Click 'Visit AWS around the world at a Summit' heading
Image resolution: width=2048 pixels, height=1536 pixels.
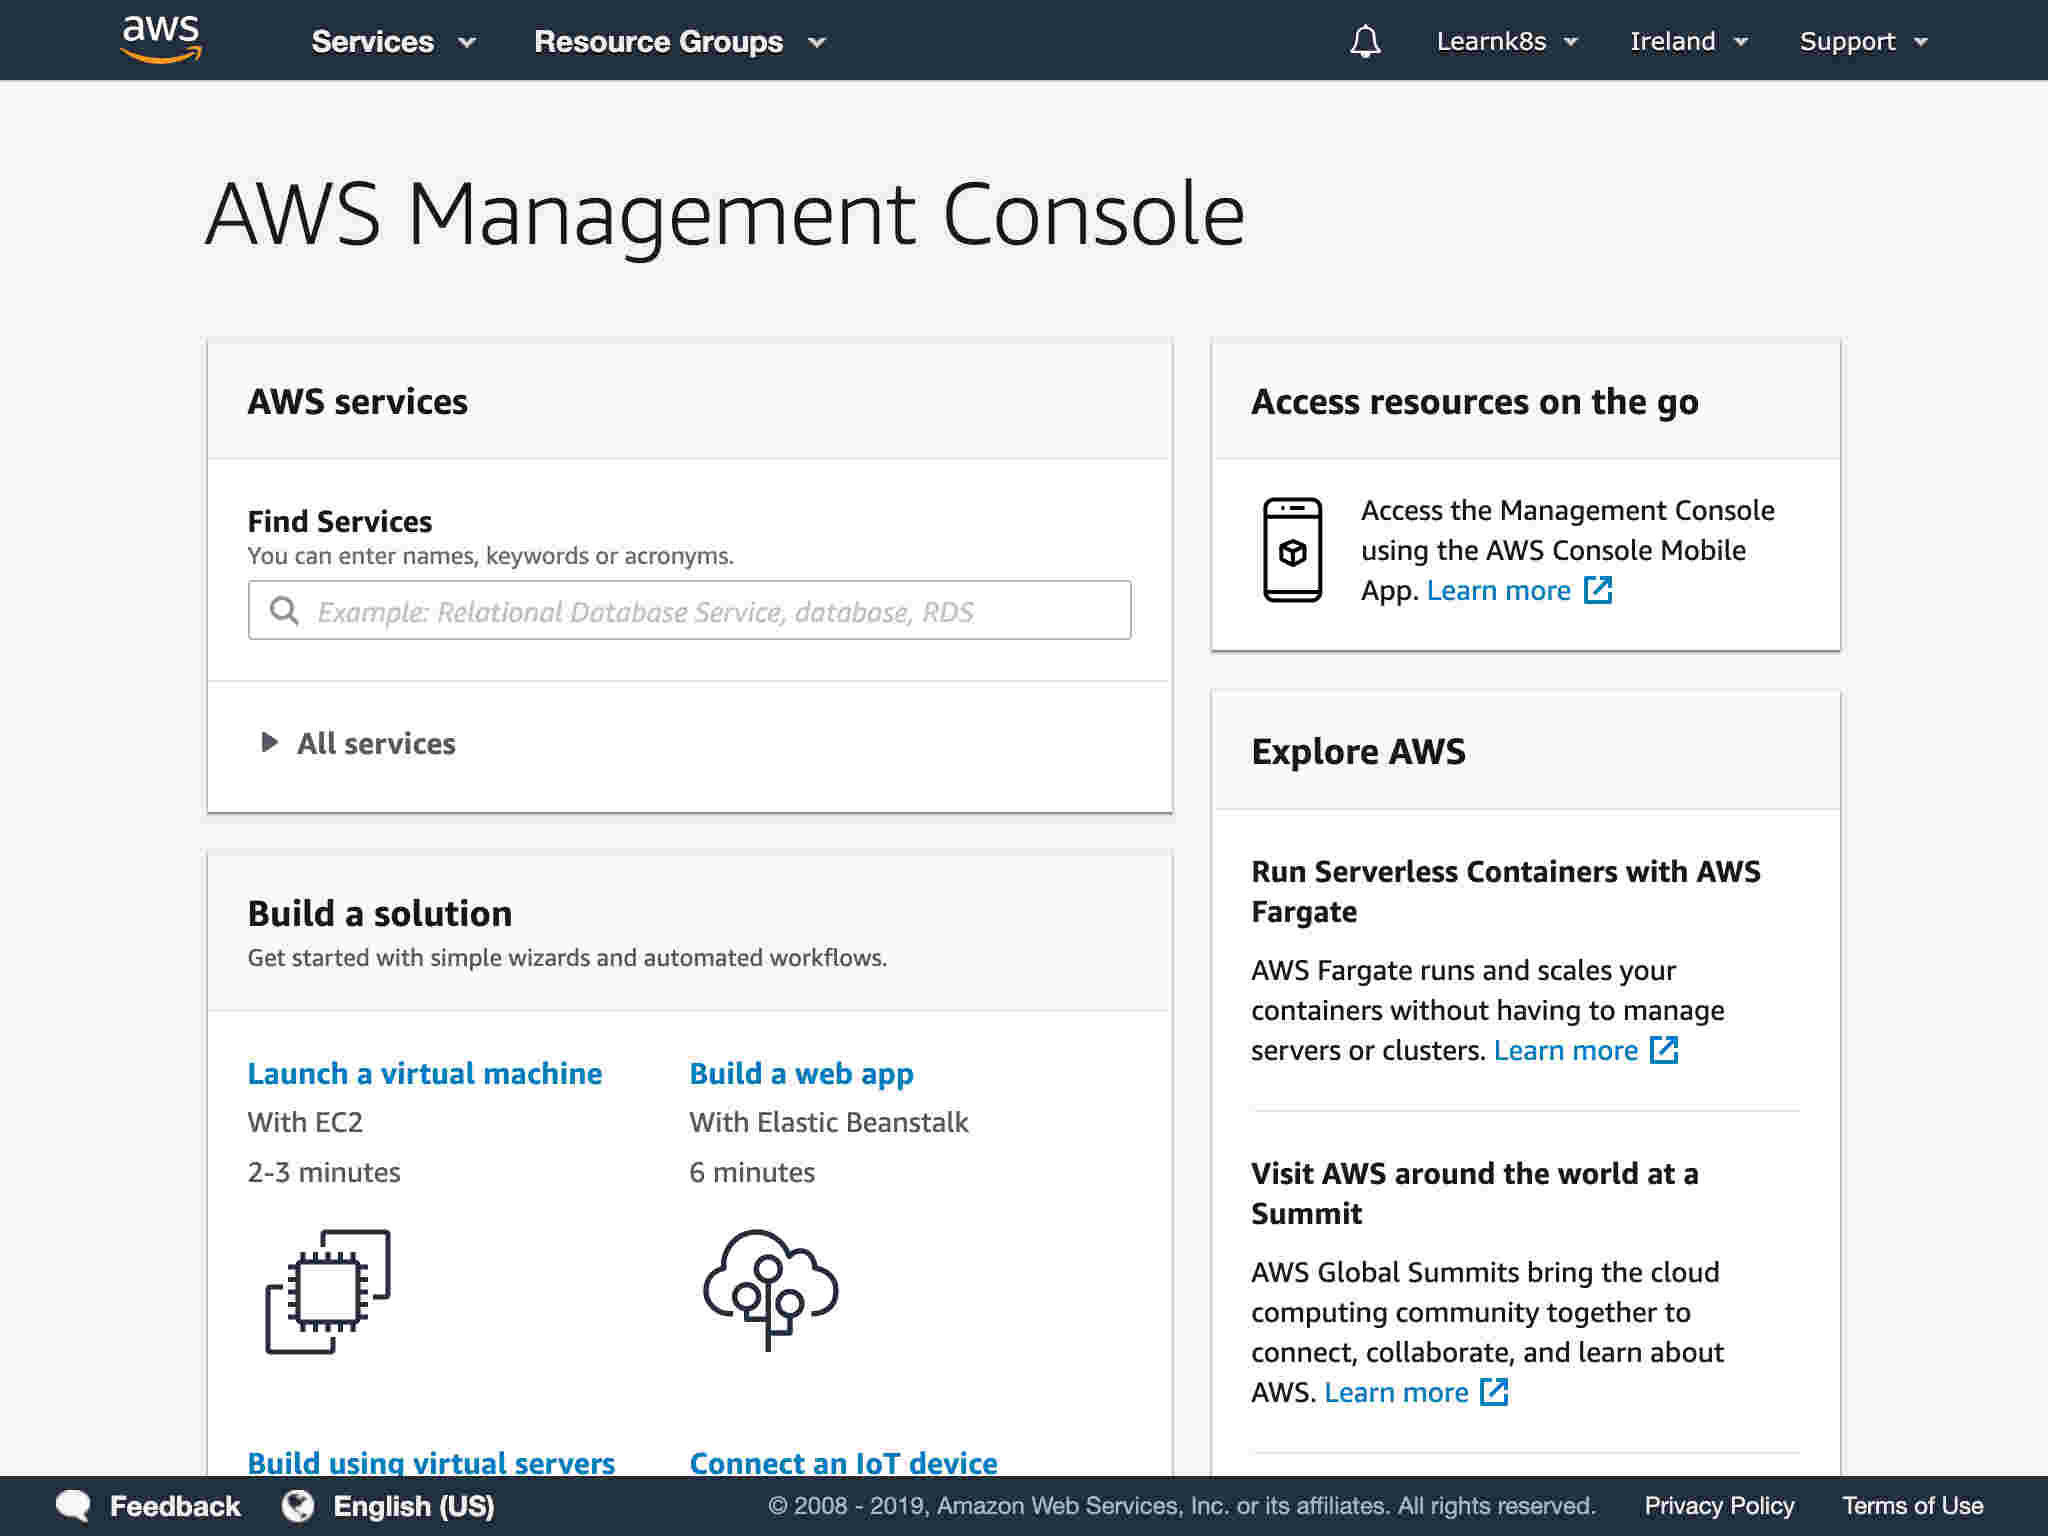tap(1475, 1193)
